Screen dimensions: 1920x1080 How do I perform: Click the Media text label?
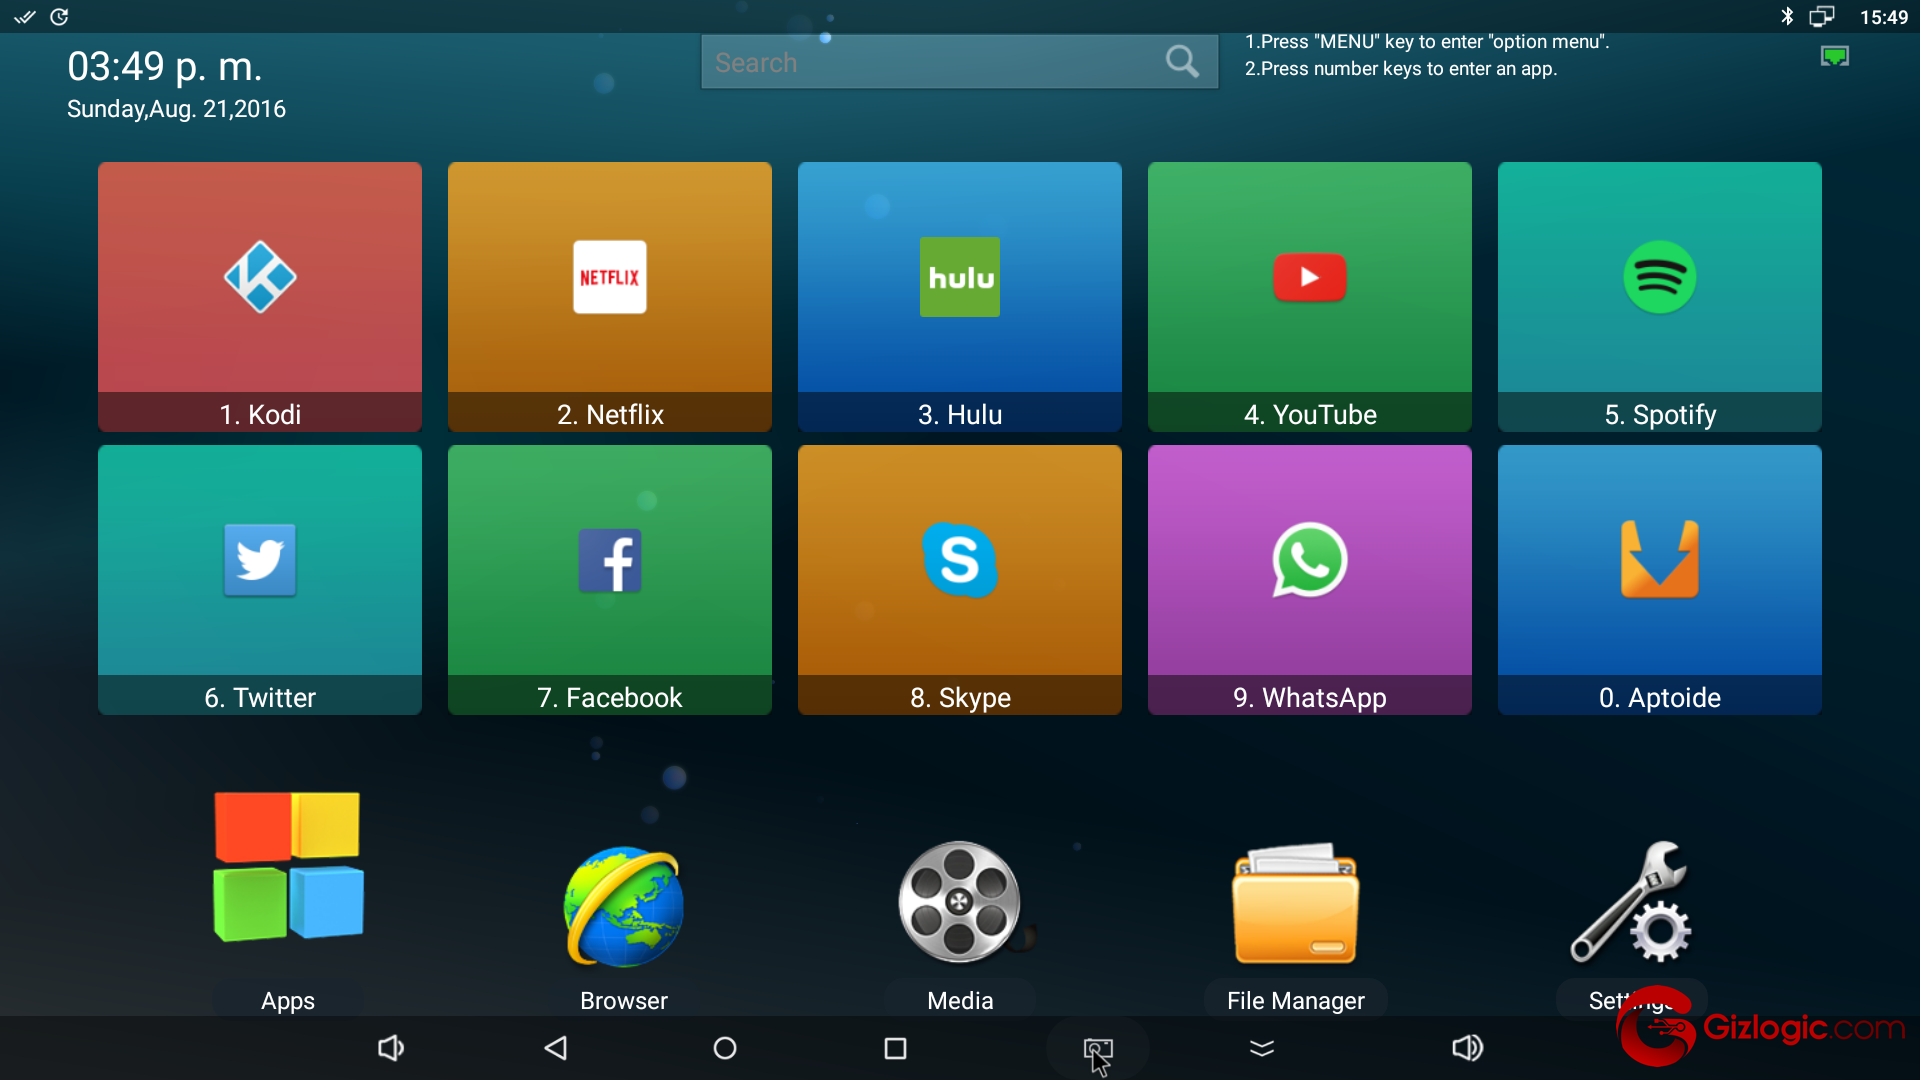960,1001
